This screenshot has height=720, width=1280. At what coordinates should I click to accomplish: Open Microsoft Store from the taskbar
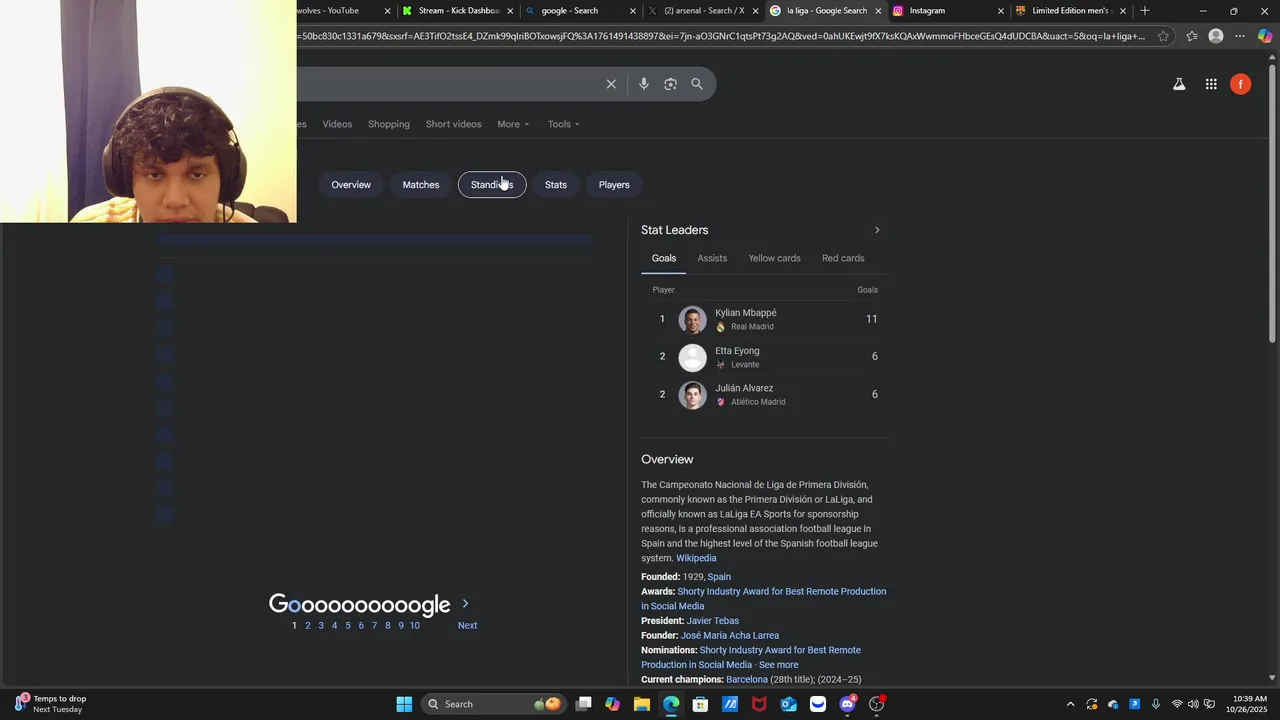click(x=701, y=704)
